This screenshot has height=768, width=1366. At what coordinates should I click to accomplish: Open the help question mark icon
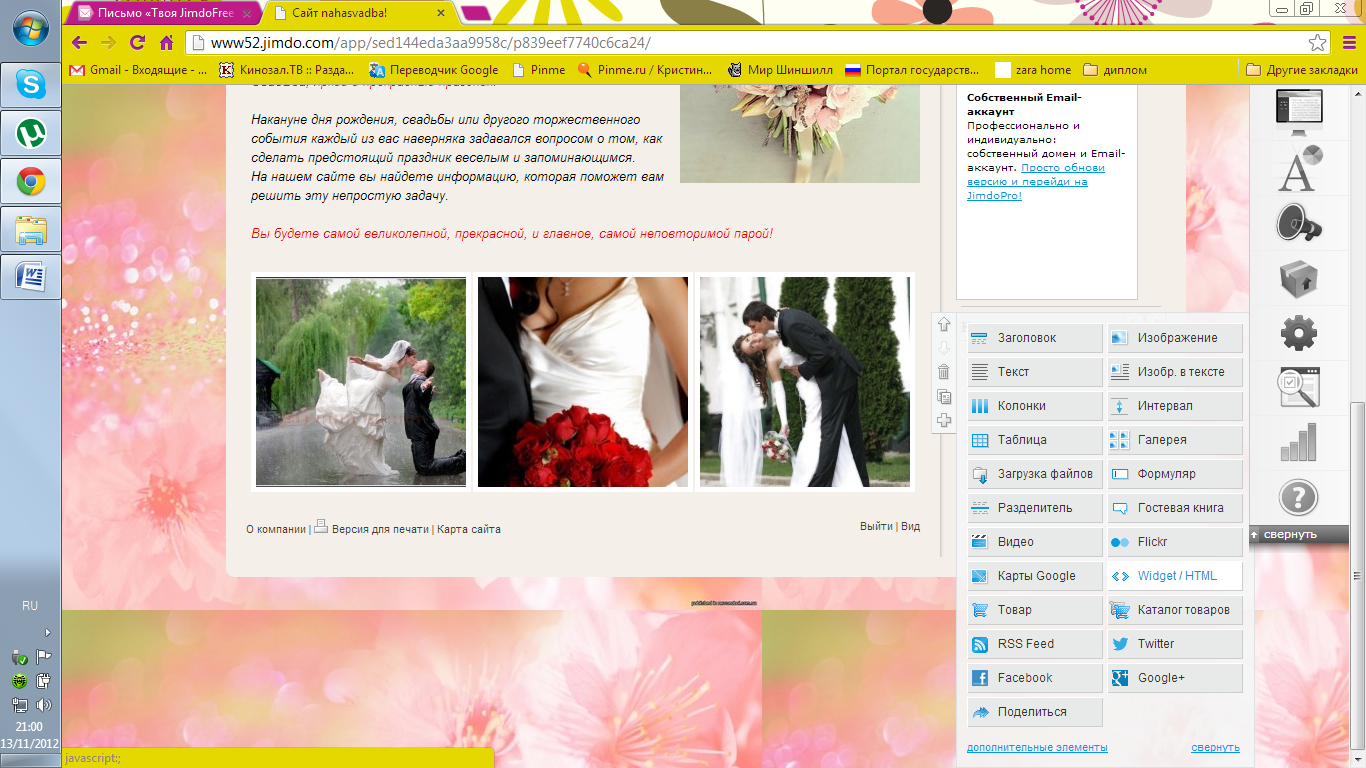point(1299,497)
